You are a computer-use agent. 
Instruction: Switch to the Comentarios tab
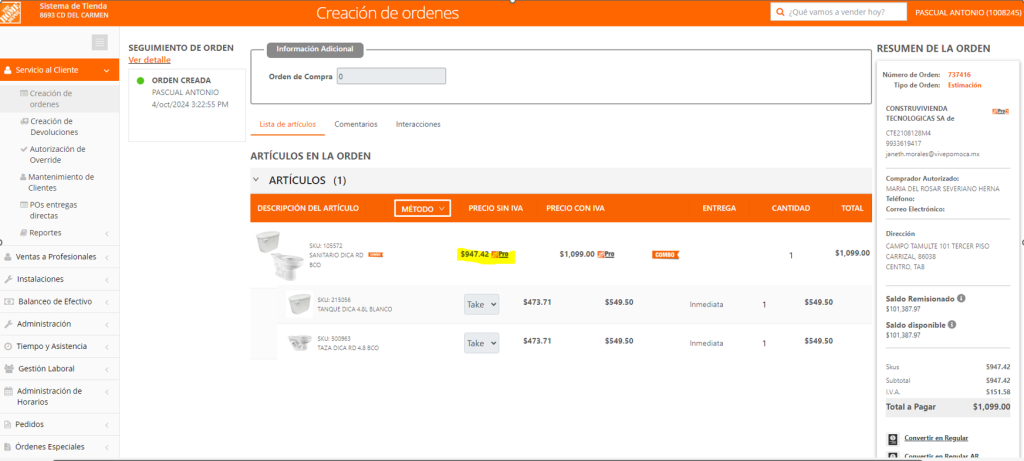tap(356, 124)
